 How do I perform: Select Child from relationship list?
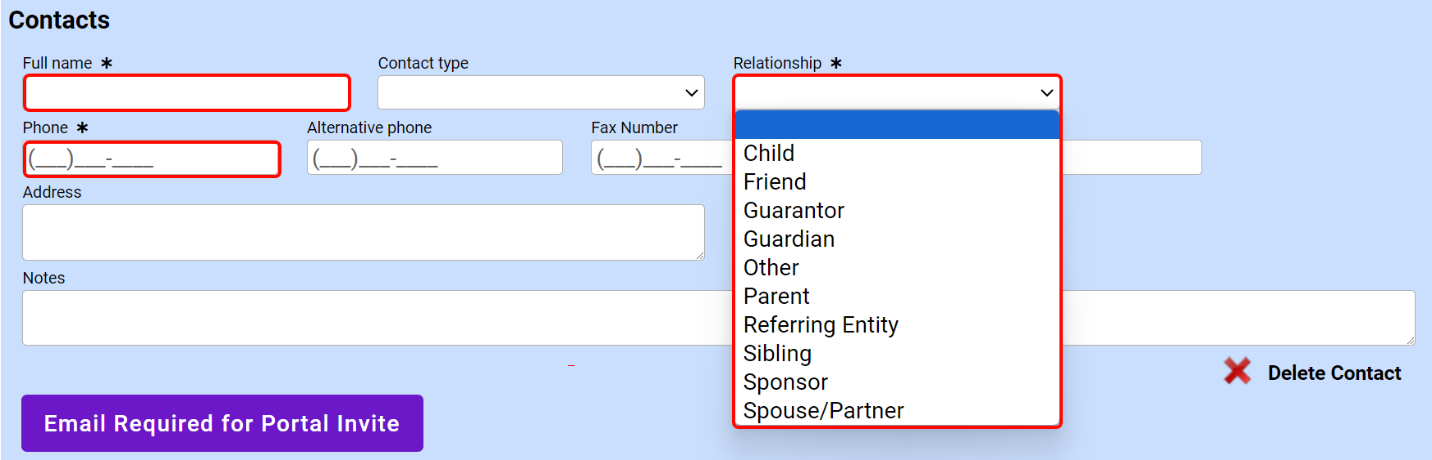tap(769, 153)
